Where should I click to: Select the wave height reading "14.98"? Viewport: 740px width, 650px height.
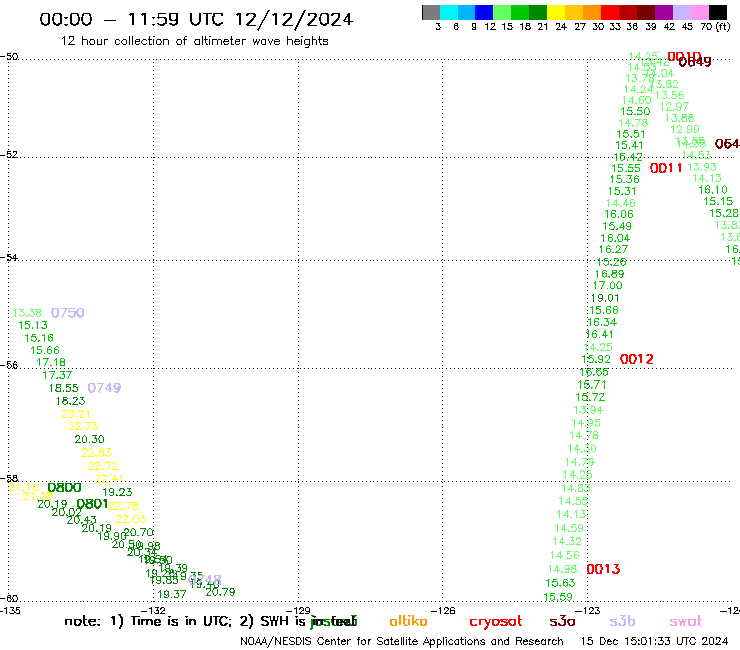pyautogui.click(x=562, y=569)
